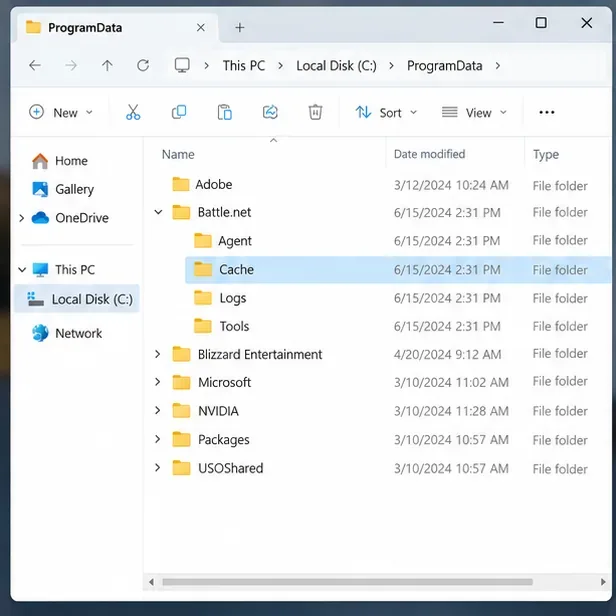Click the Blizzard Entertainment folder name
The image size is (616, 616).
260,354
